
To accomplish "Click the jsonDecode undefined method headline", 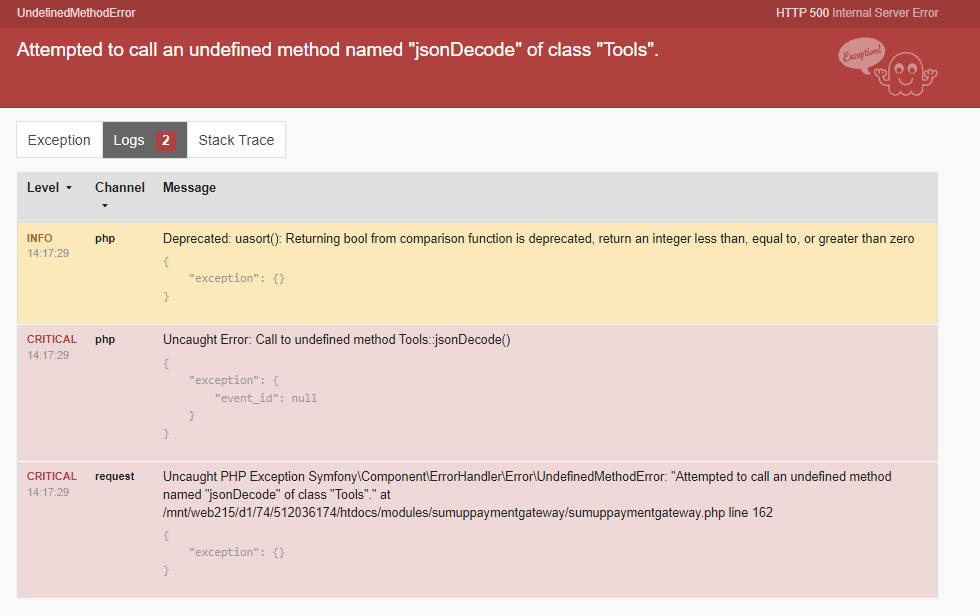I will pyautogui.click(x=338, y=50).
